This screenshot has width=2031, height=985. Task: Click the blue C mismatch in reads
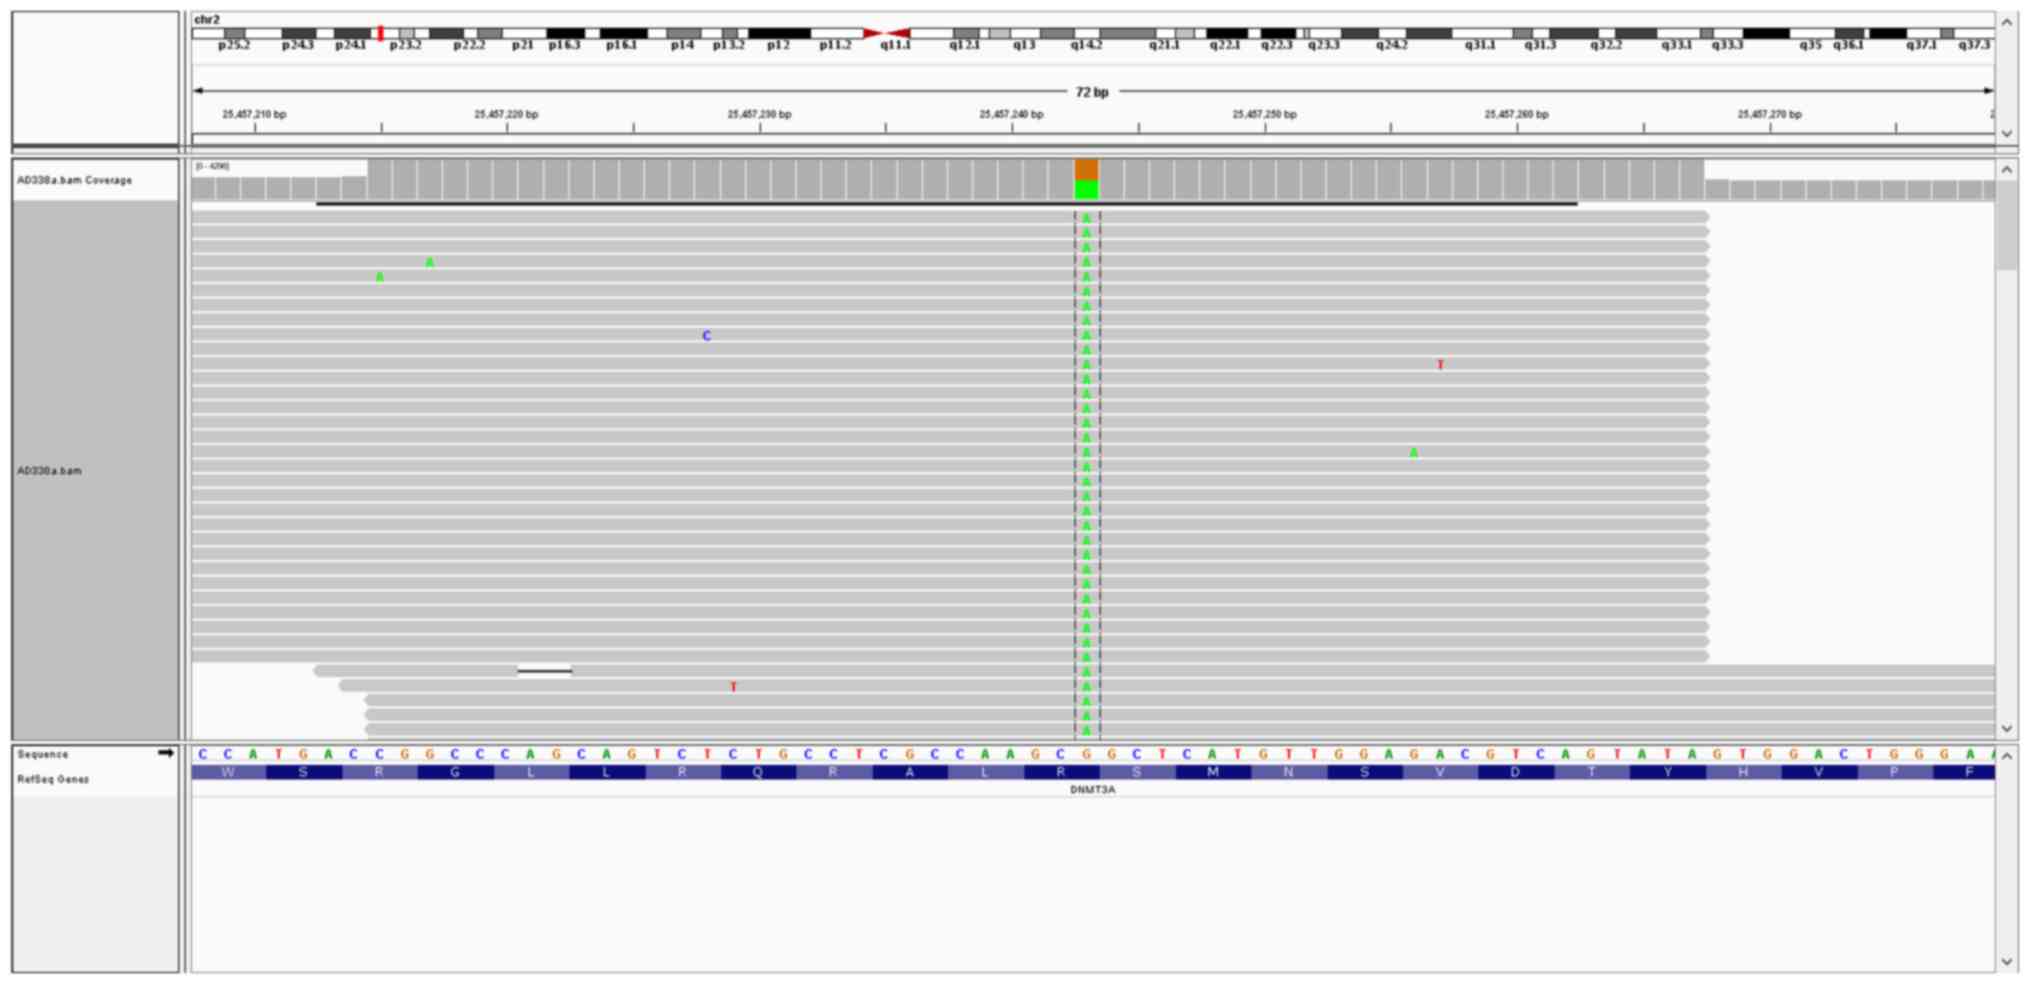707,336
